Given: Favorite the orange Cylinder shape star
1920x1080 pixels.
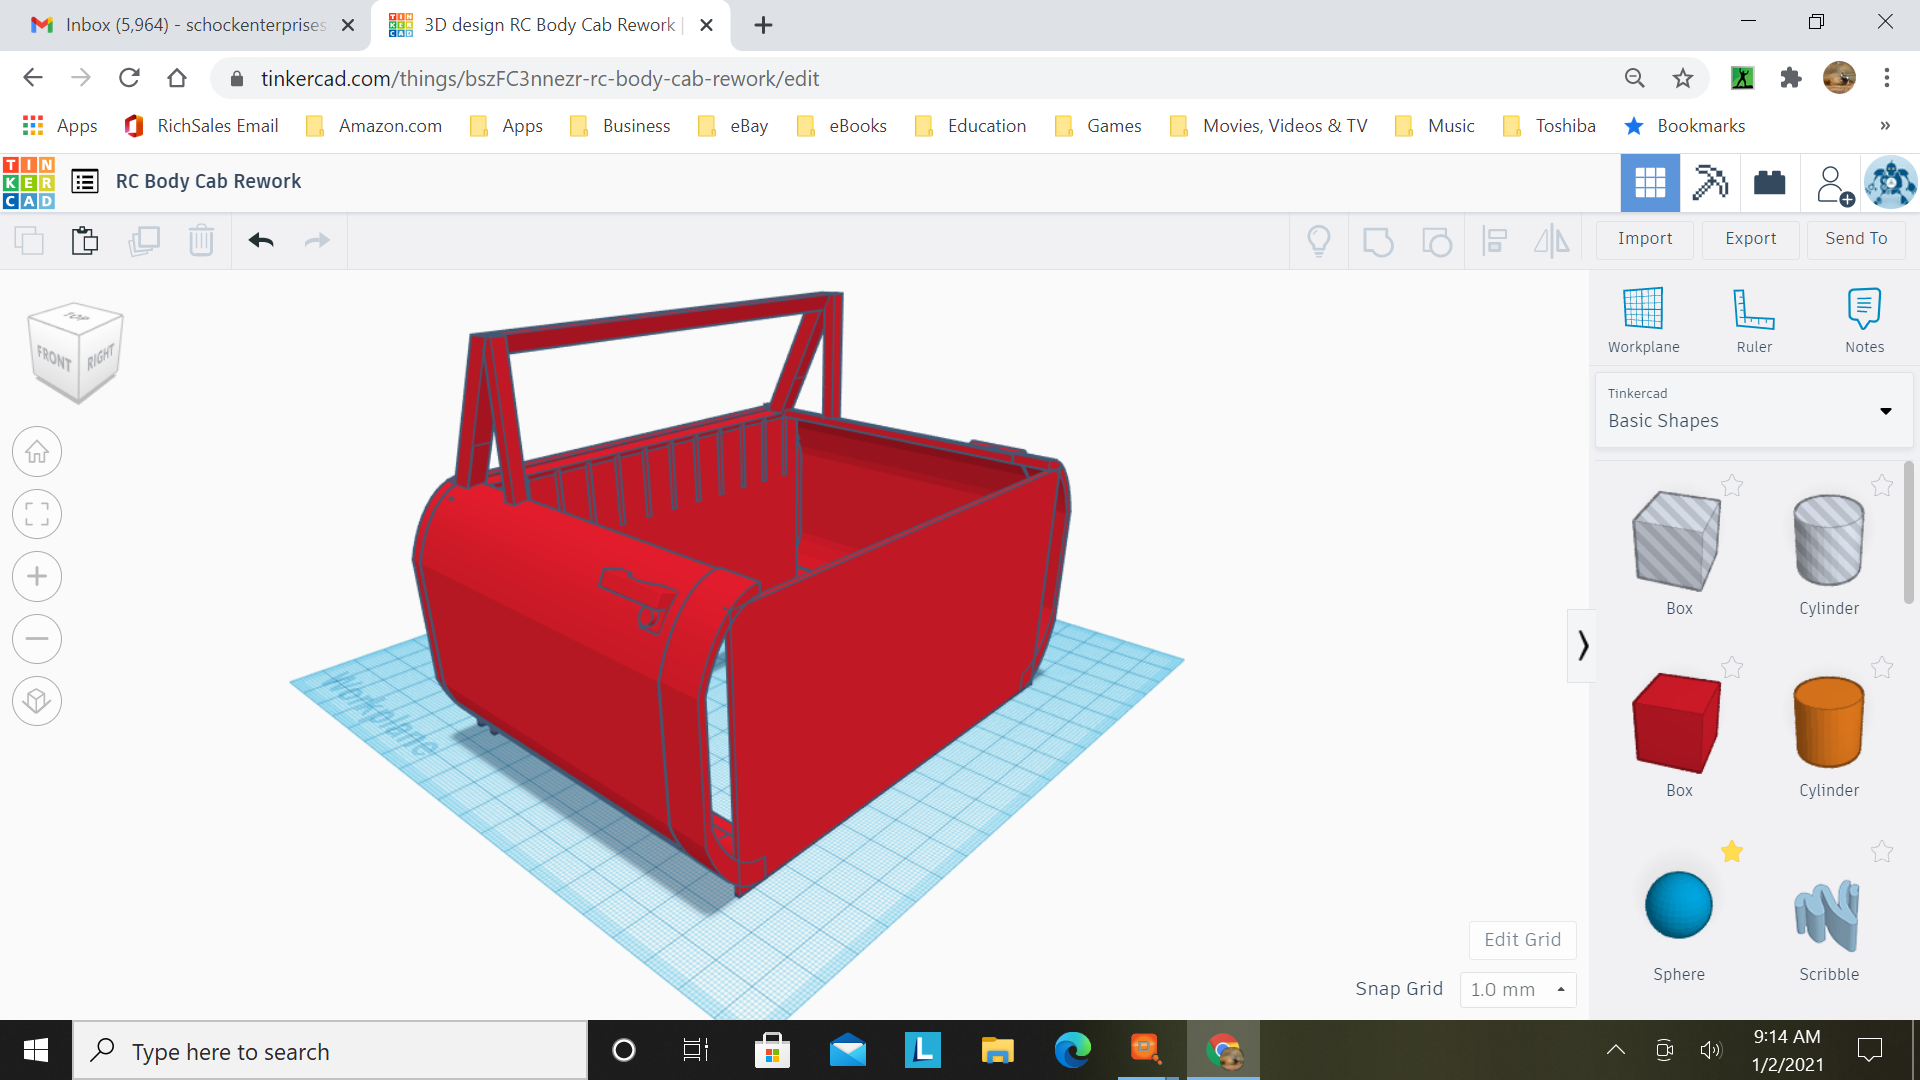Looking at the screenshot, I should (1882, 668).
